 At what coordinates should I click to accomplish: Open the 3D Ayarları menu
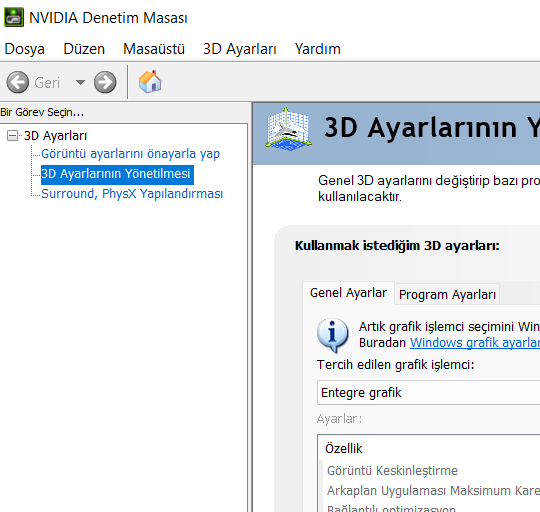240,49
